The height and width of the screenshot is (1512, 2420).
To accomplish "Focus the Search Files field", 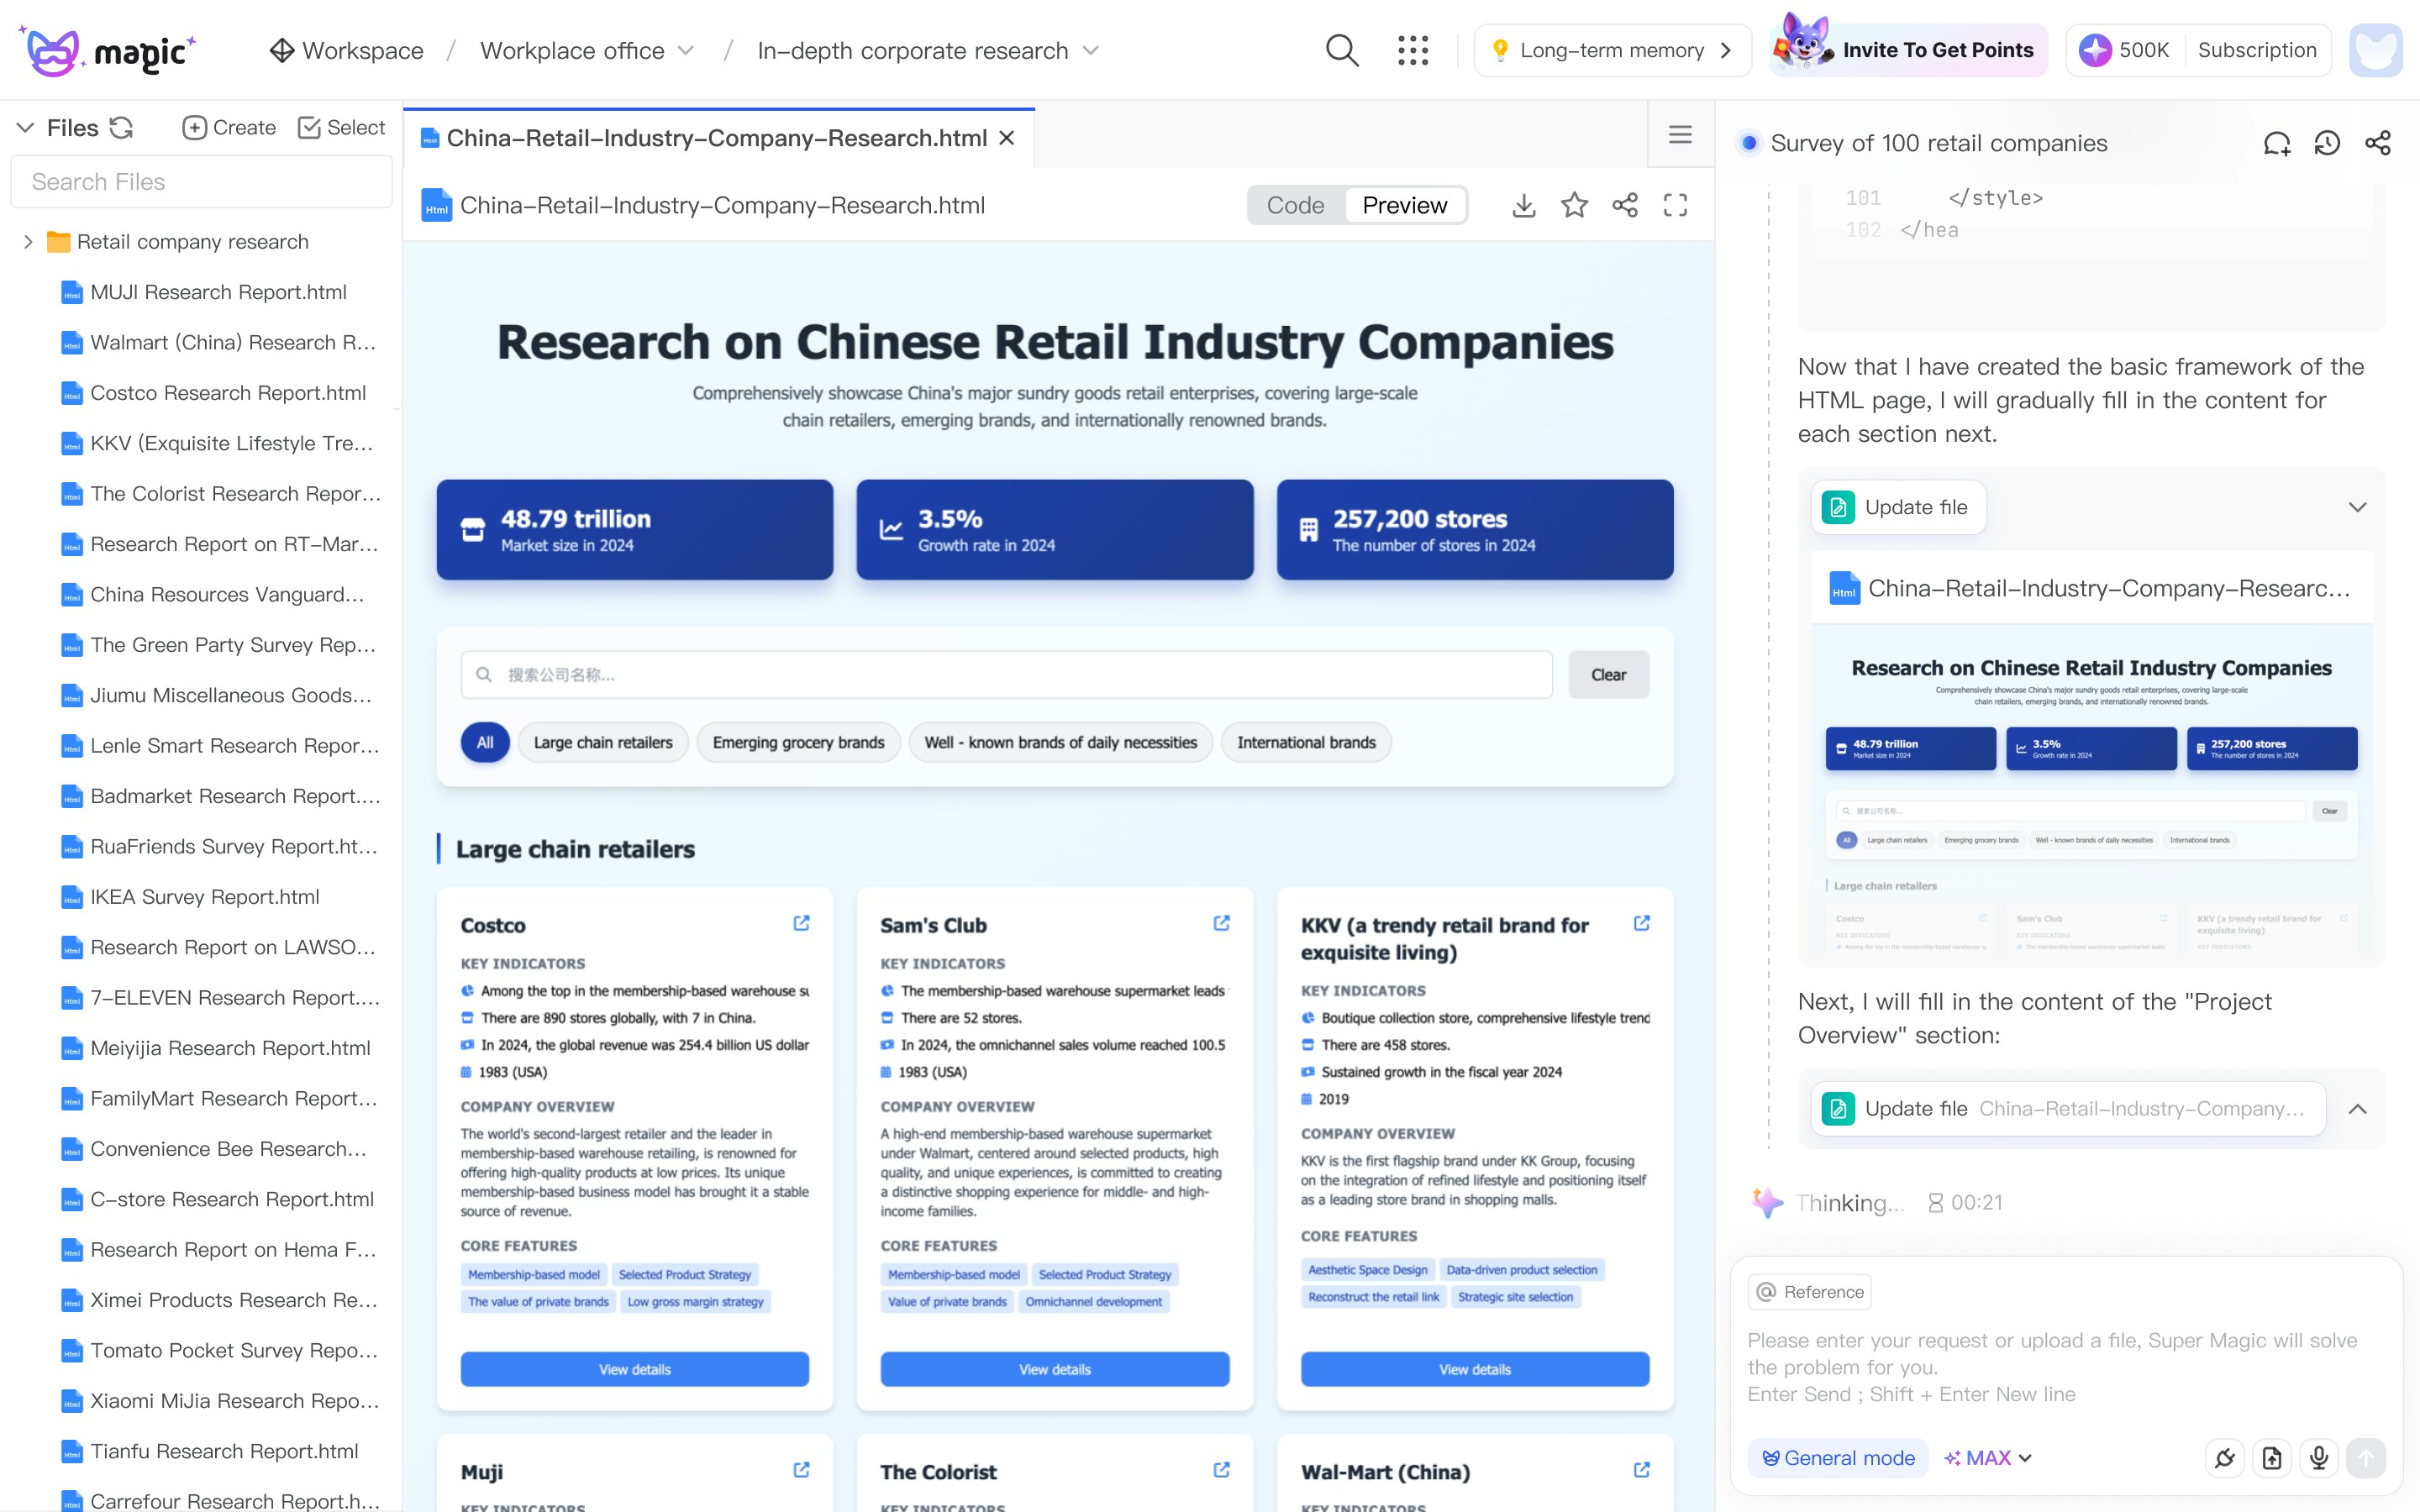I will (201, 181).
